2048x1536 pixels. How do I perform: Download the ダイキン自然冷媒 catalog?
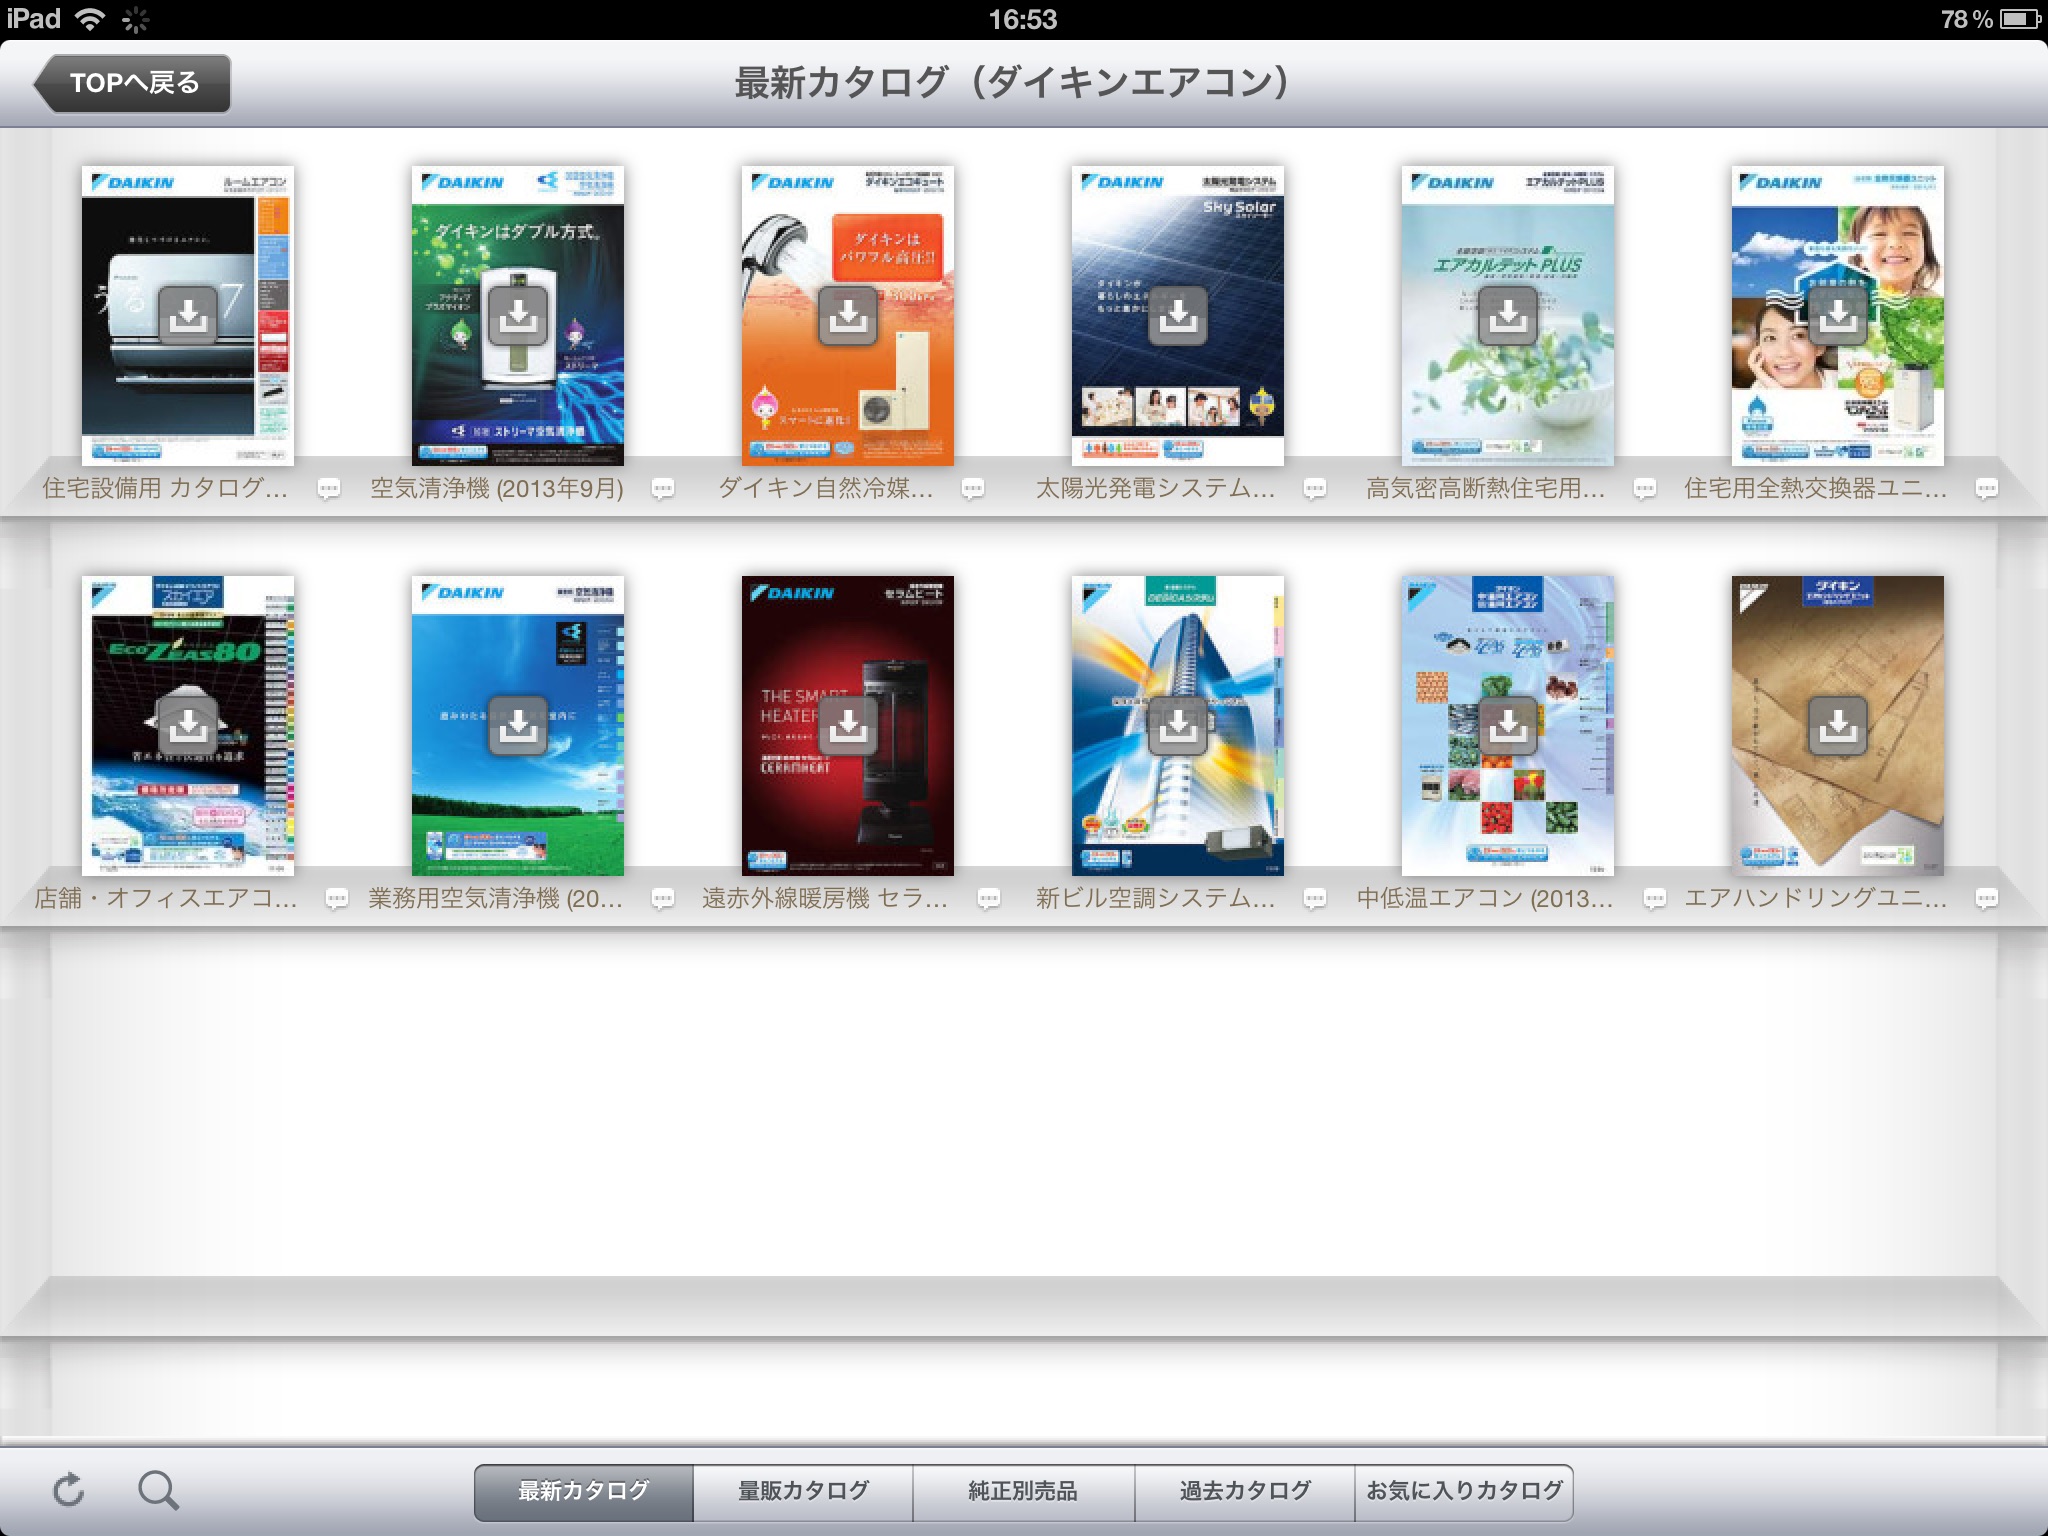(847, 316)
